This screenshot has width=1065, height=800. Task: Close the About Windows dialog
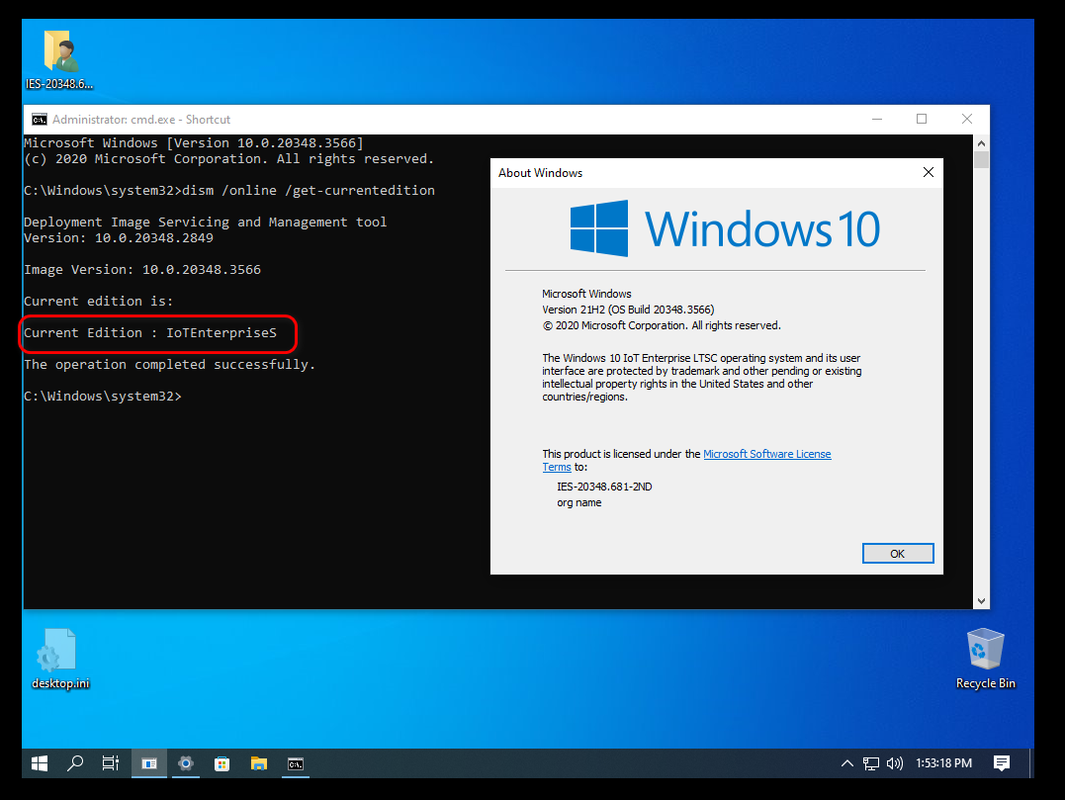click(x=928, y=172)
